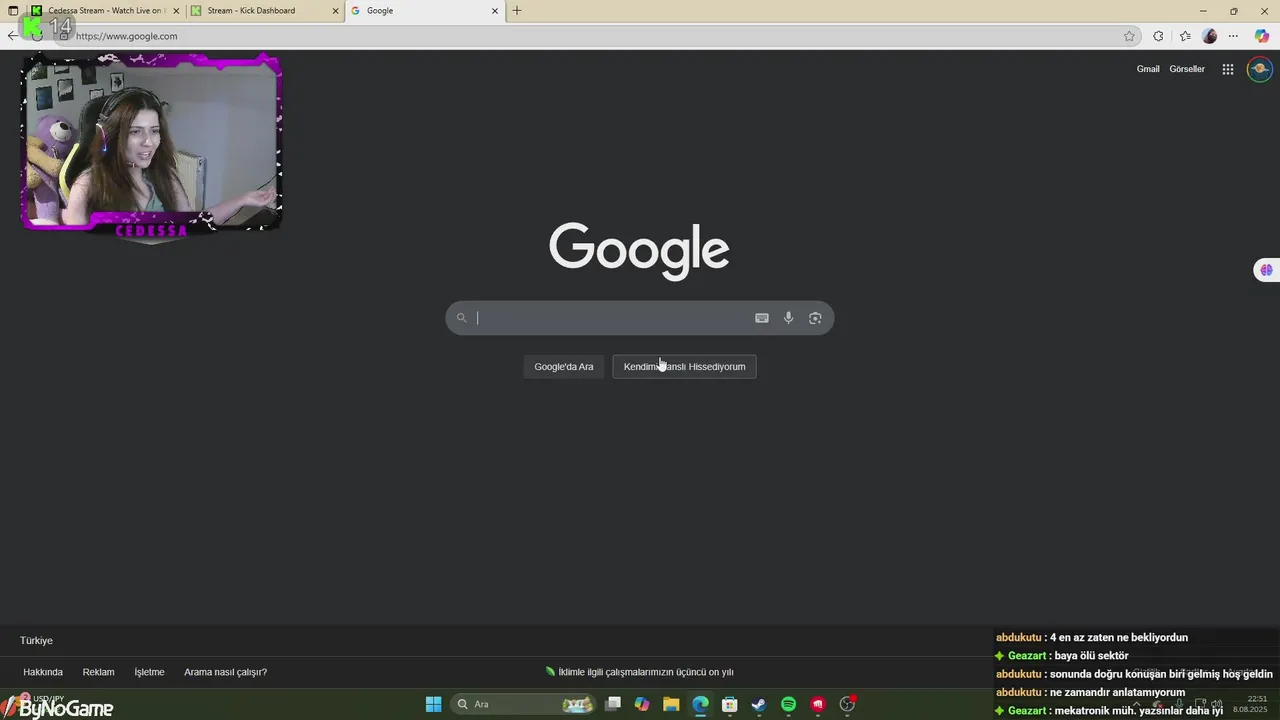Open the Edge profile picture
Image resolution: width=1280 pixels, height=720 pixels.
point(1210,36)
